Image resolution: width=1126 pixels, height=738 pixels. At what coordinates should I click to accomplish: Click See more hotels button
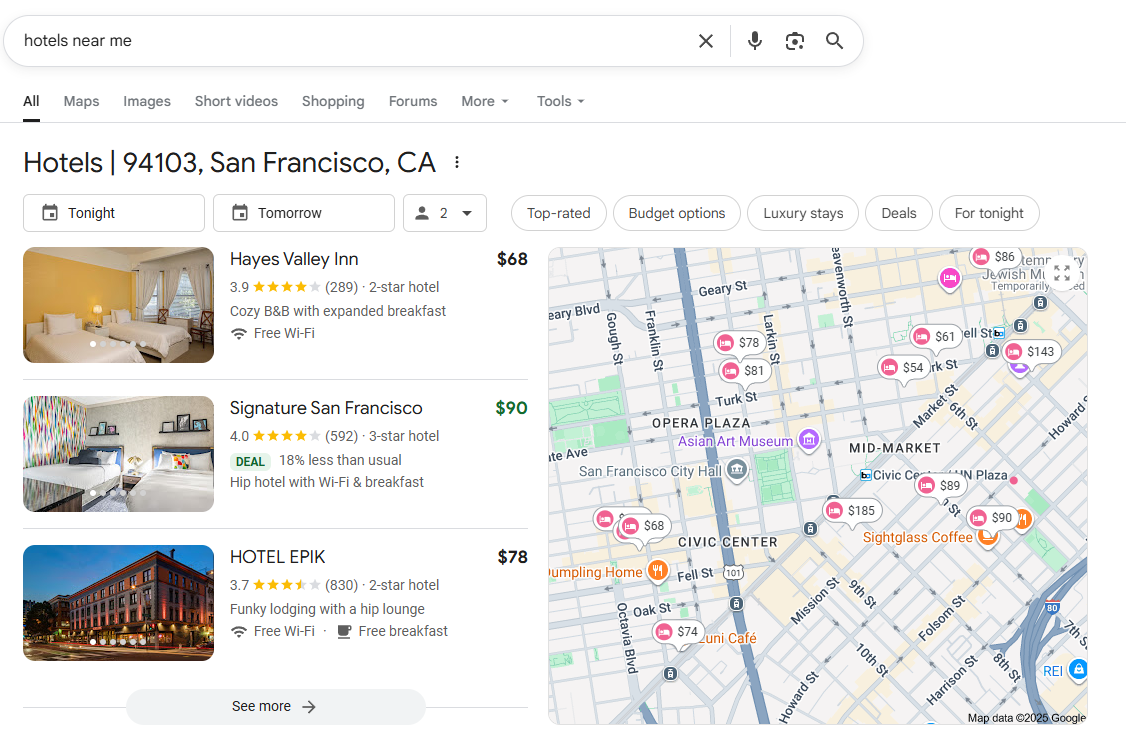(275, 706)
